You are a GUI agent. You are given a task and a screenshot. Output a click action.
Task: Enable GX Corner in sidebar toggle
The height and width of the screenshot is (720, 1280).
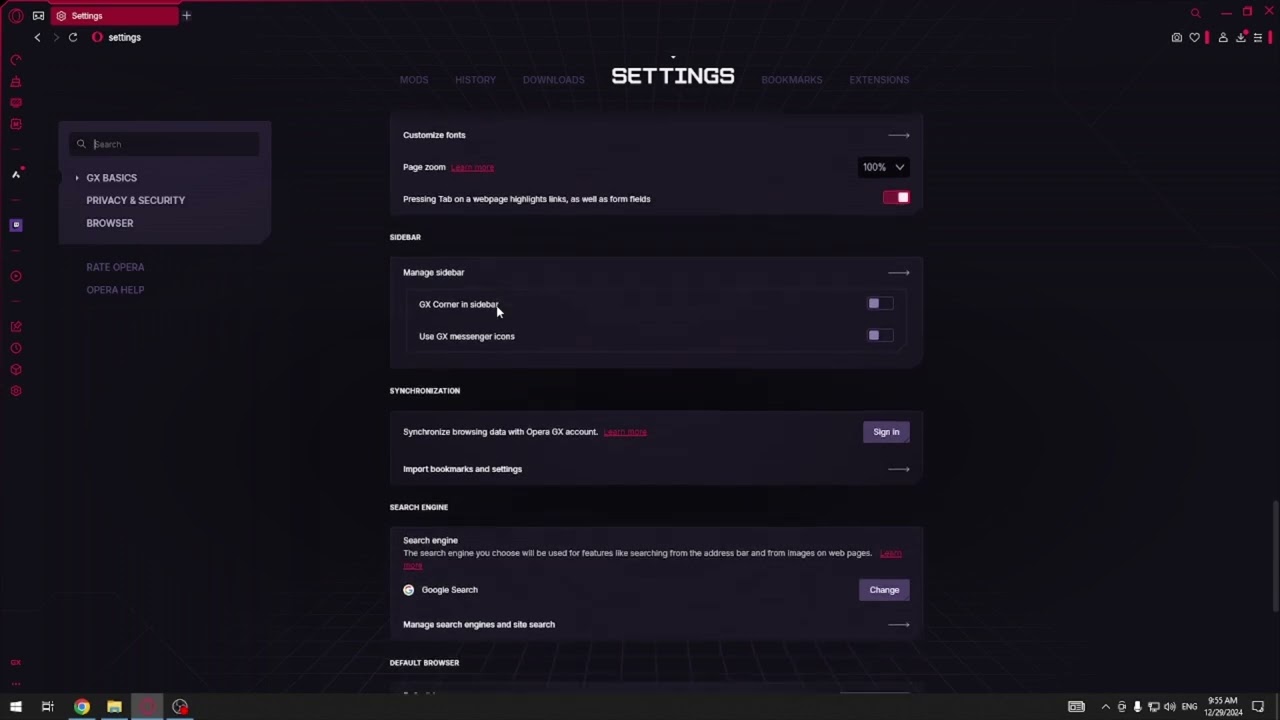879,304
